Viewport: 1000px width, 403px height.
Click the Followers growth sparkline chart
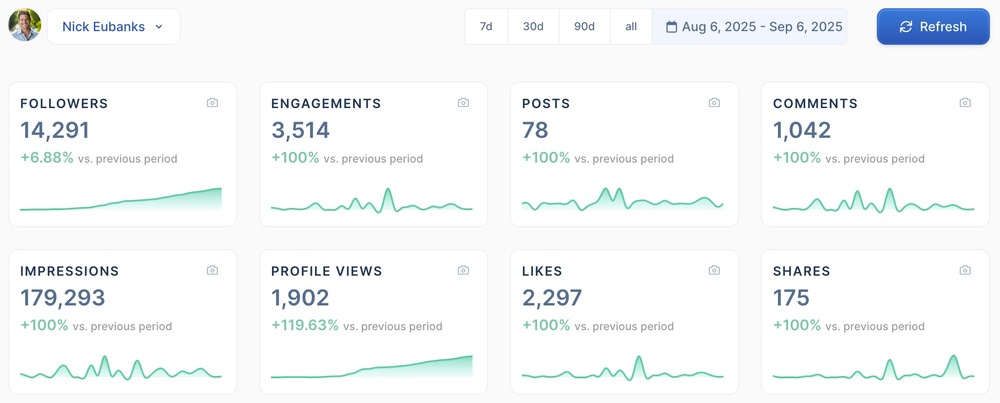pyautogui.click(x=121, y=200)
